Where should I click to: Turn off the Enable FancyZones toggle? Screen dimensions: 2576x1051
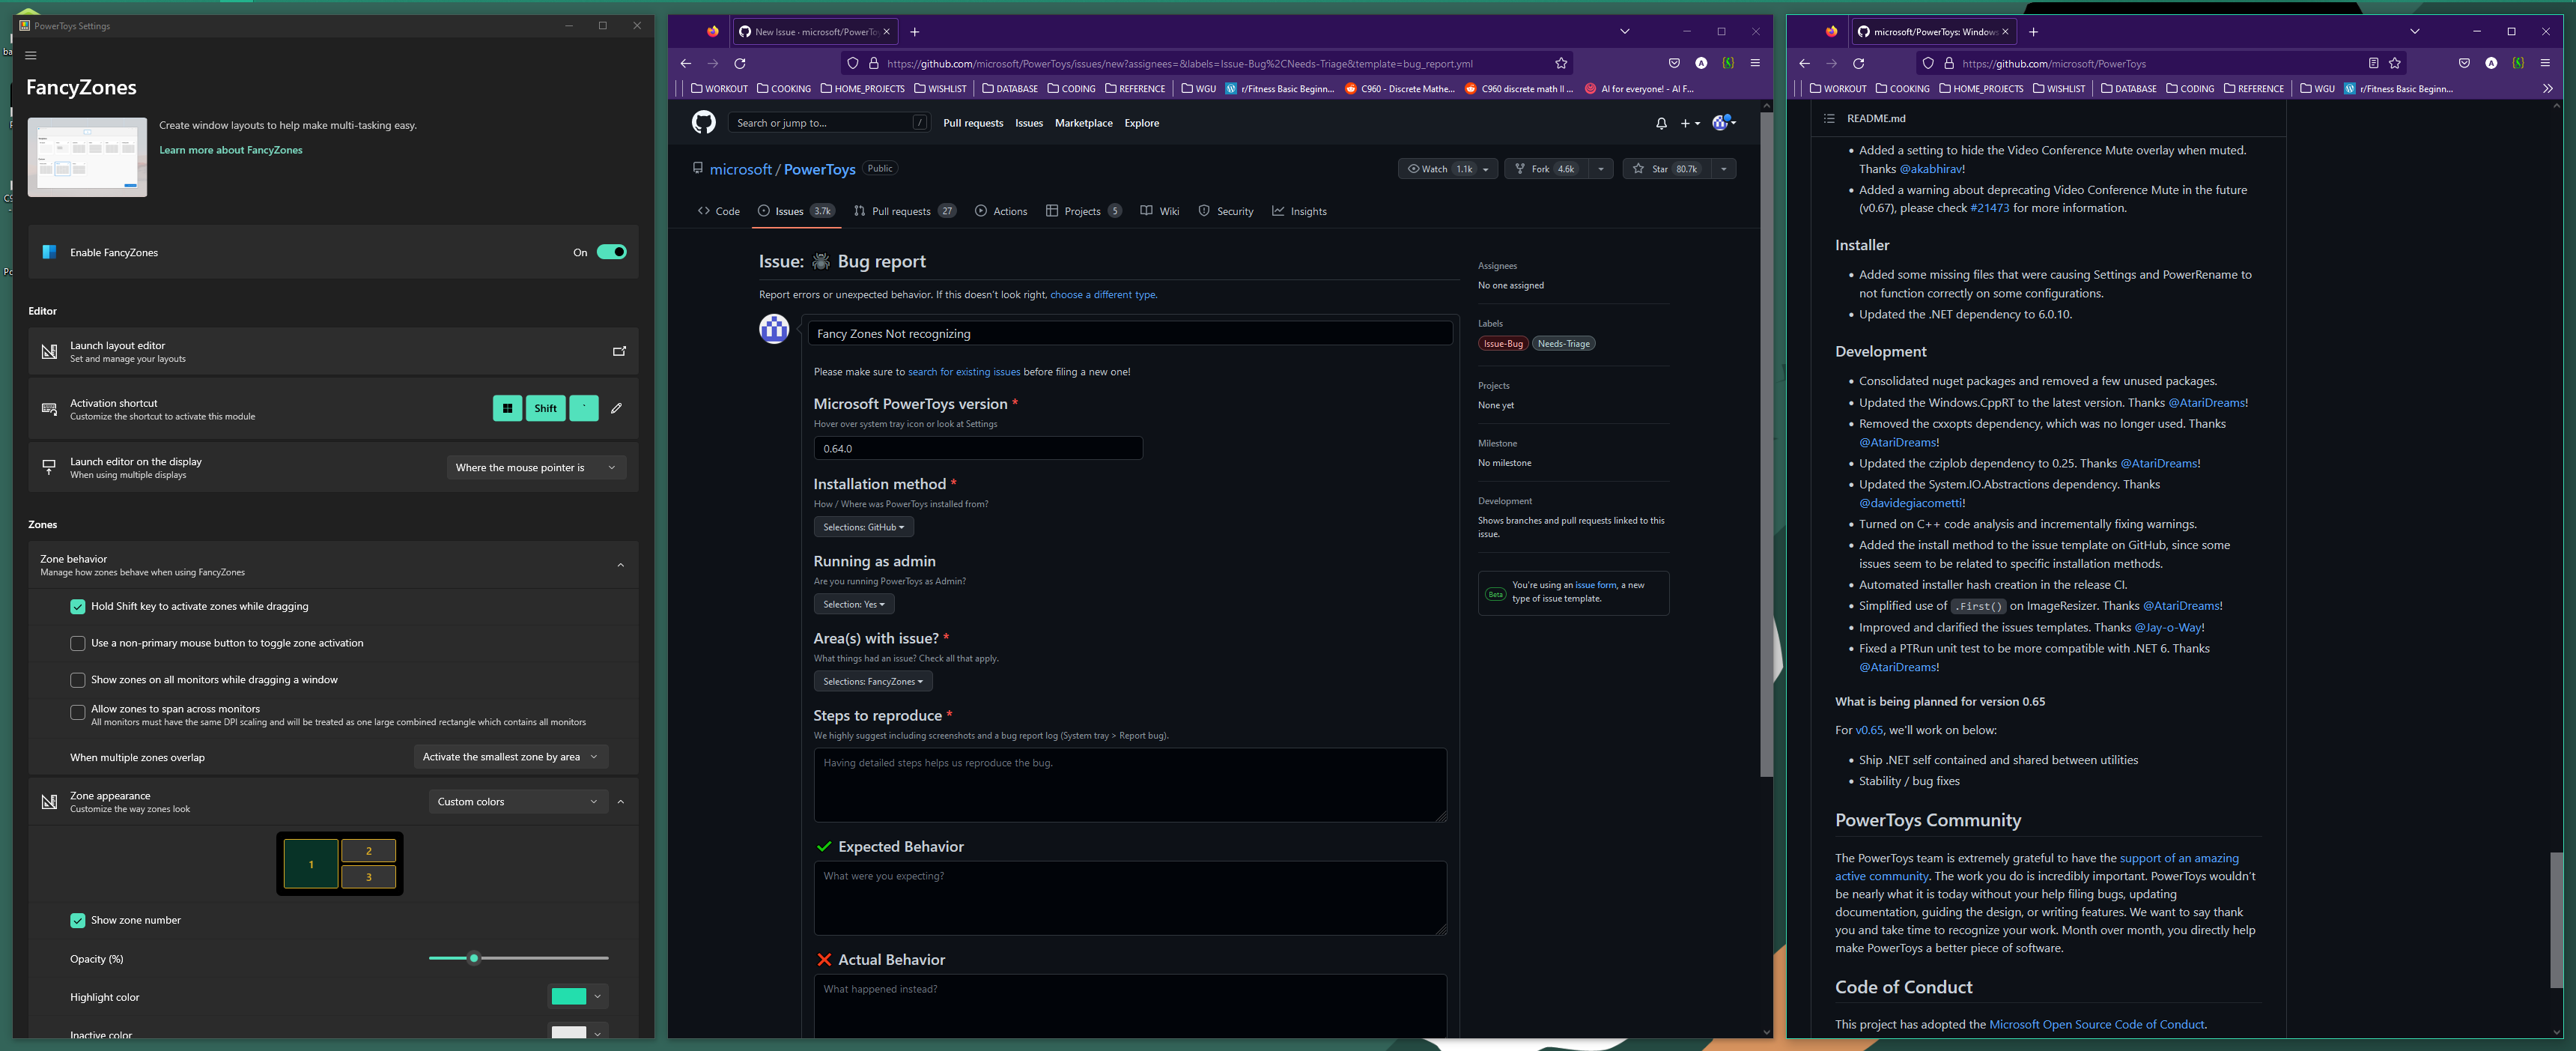tap(611, 252)
